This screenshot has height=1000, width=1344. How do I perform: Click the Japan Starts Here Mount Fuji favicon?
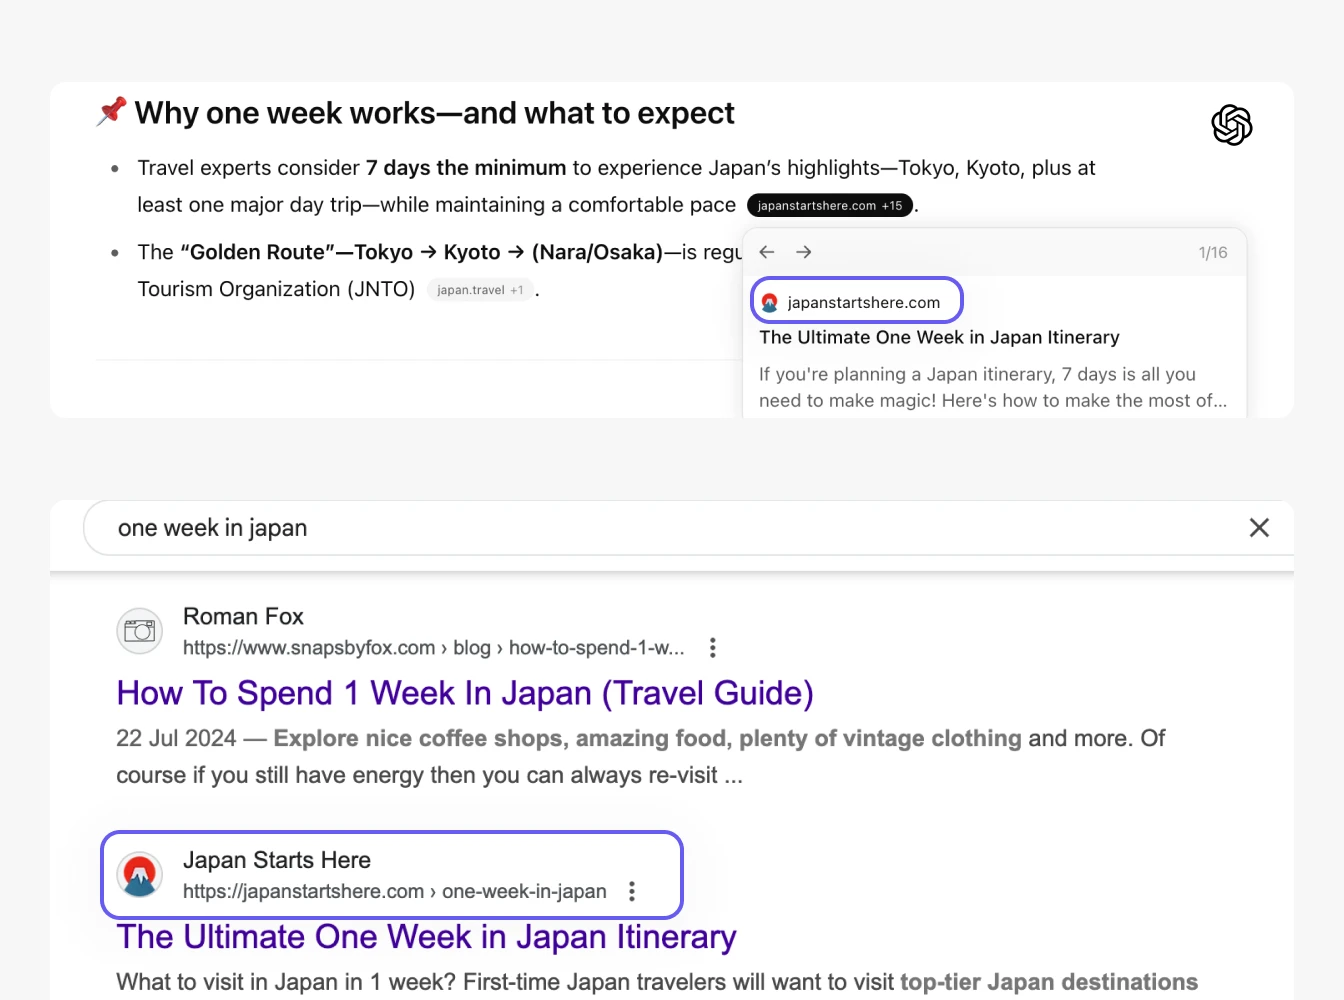[x=139, y=873]
